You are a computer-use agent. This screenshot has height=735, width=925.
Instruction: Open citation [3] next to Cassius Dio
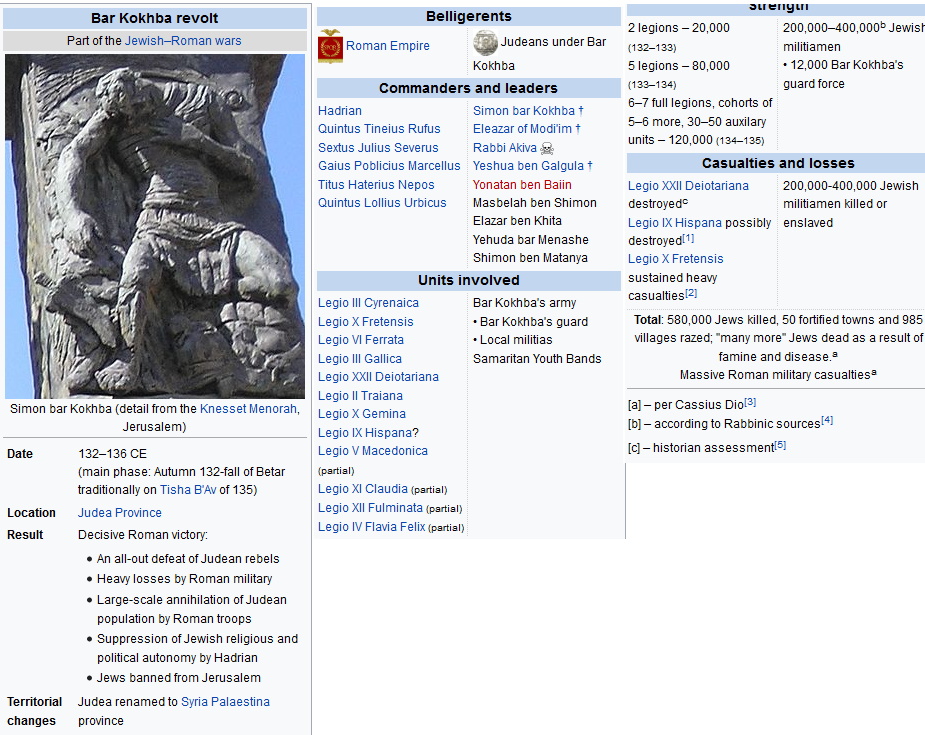point(749,402)
